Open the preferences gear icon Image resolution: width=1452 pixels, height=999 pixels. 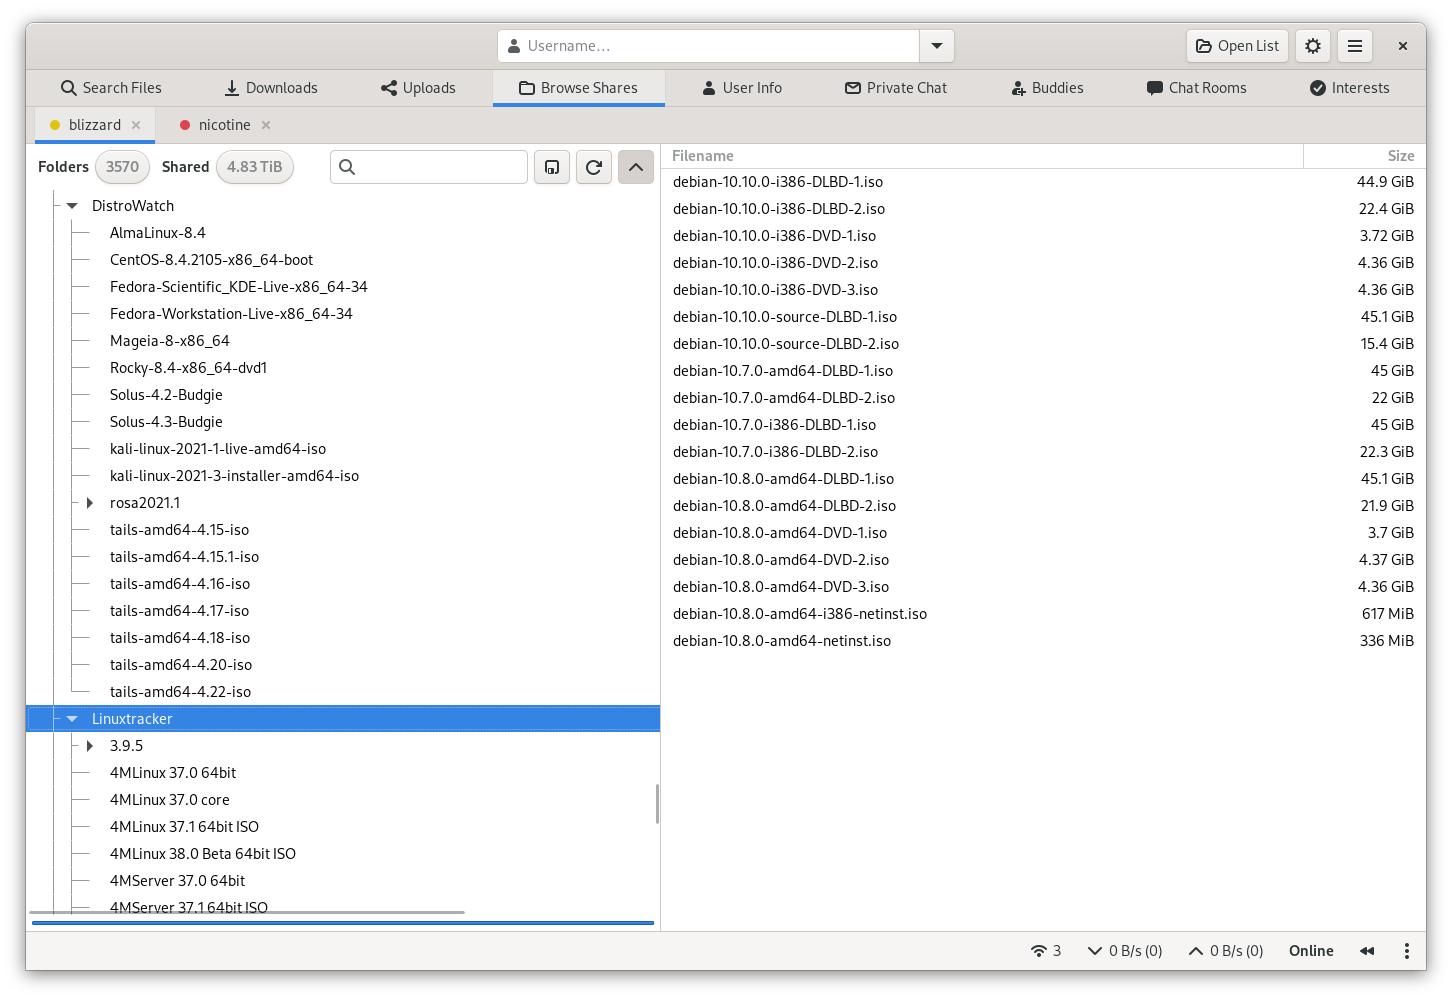[x=1313, y=46]
